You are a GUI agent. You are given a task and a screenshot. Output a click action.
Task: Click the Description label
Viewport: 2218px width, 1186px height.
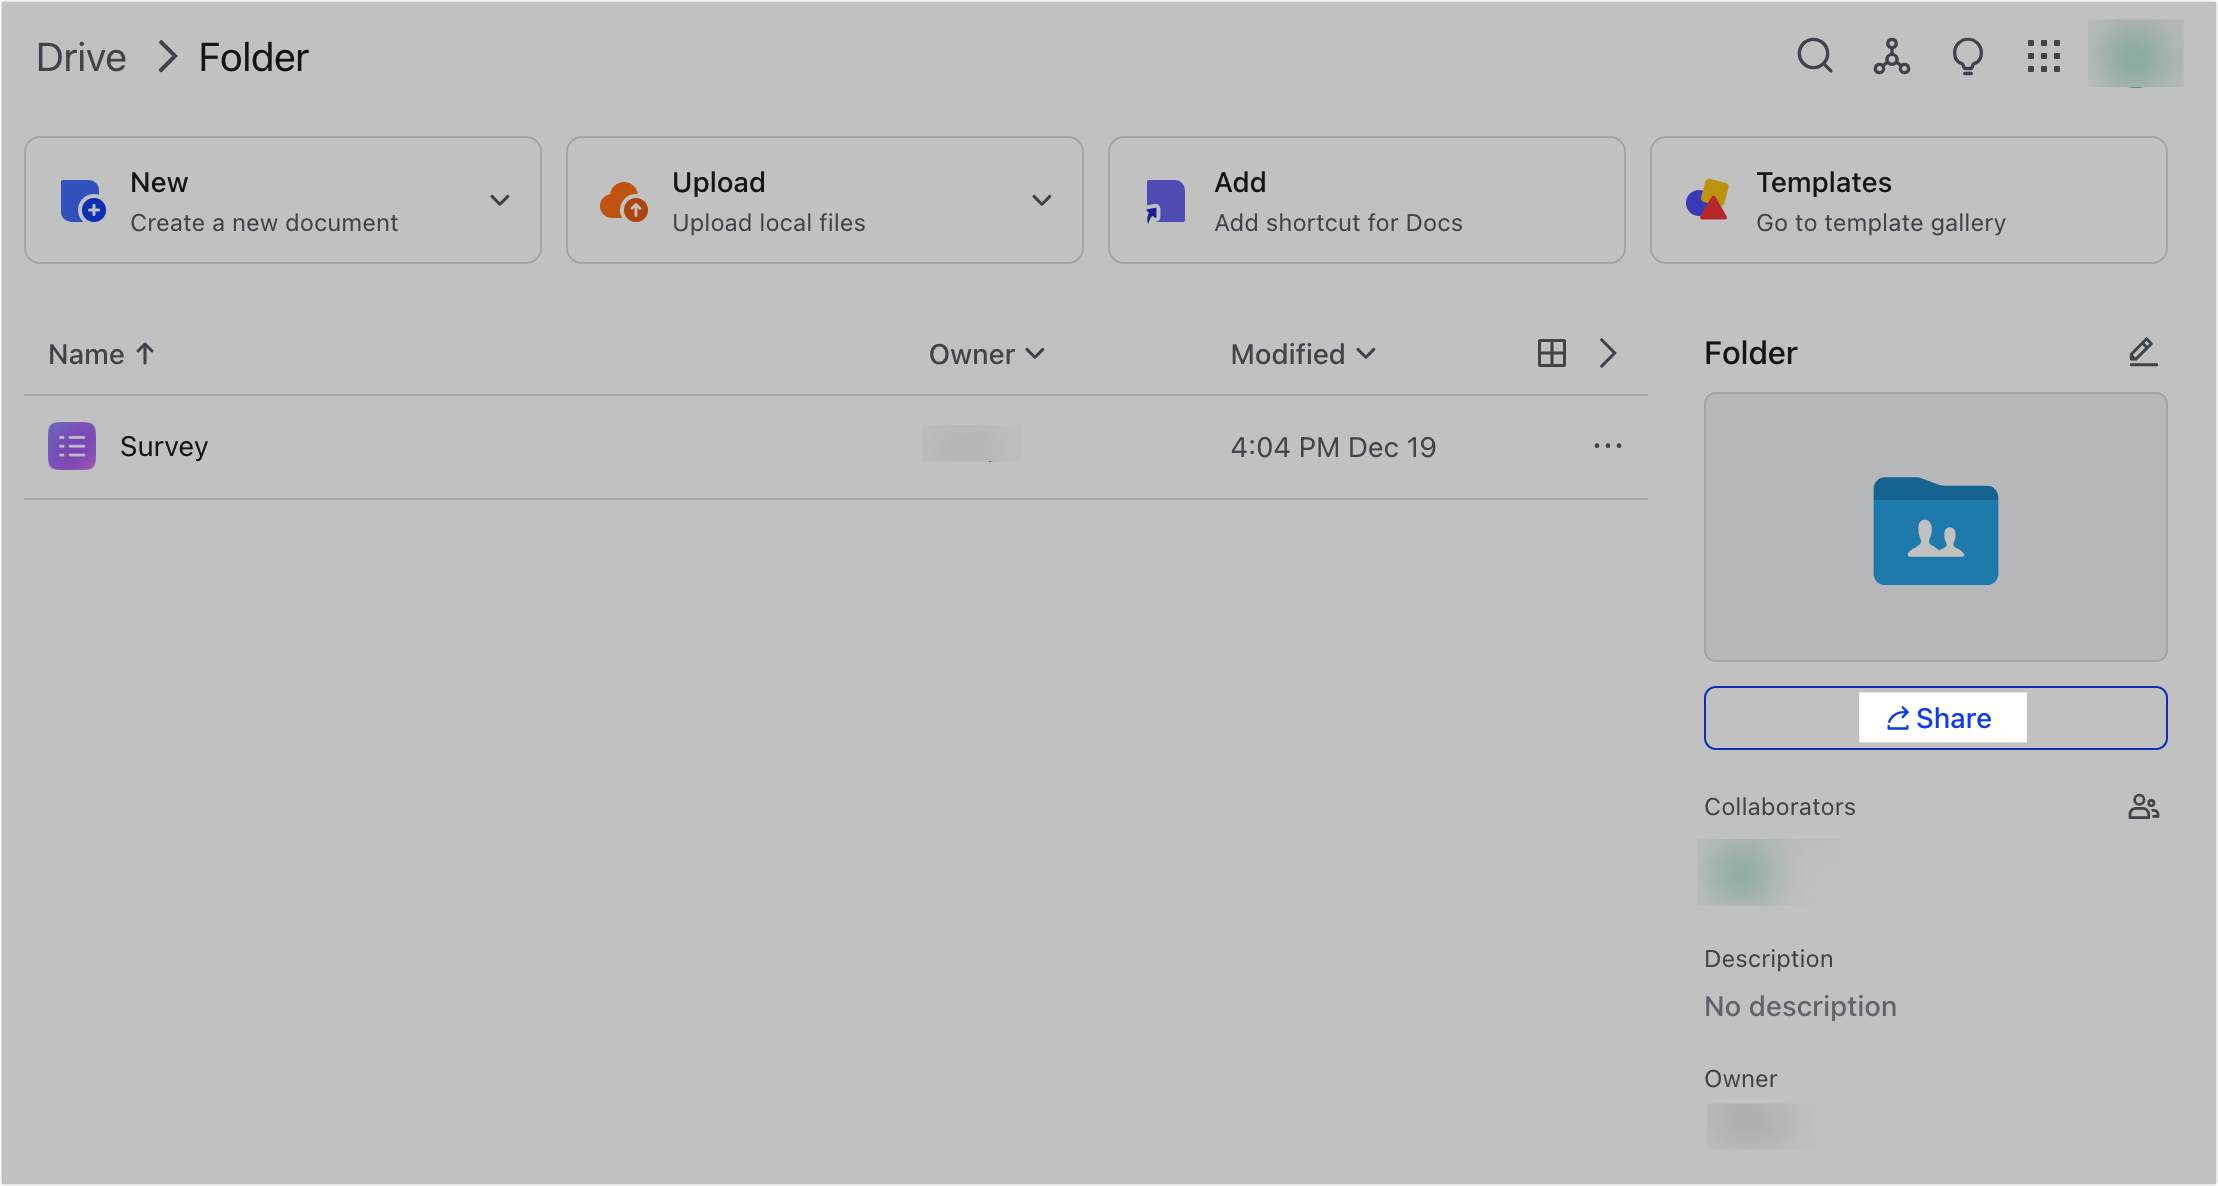coord(1768,959)
